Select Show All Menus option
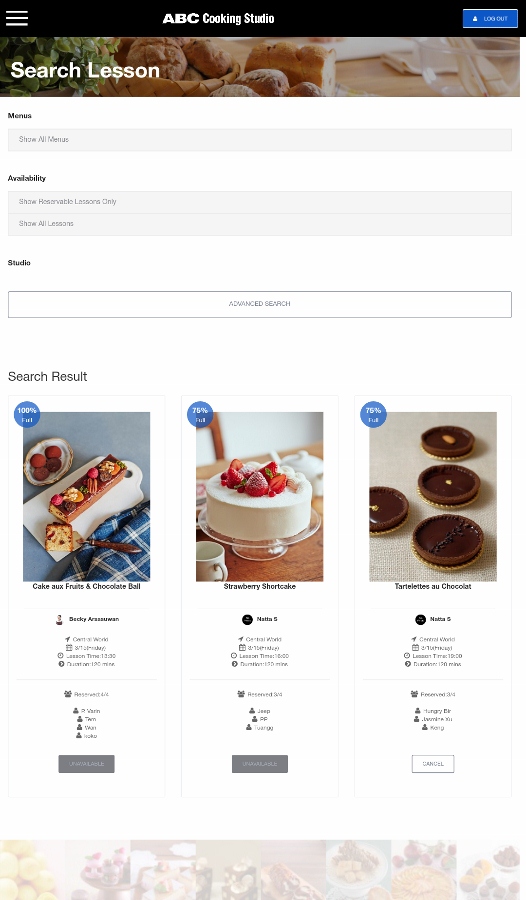 [x=260, y=139]
